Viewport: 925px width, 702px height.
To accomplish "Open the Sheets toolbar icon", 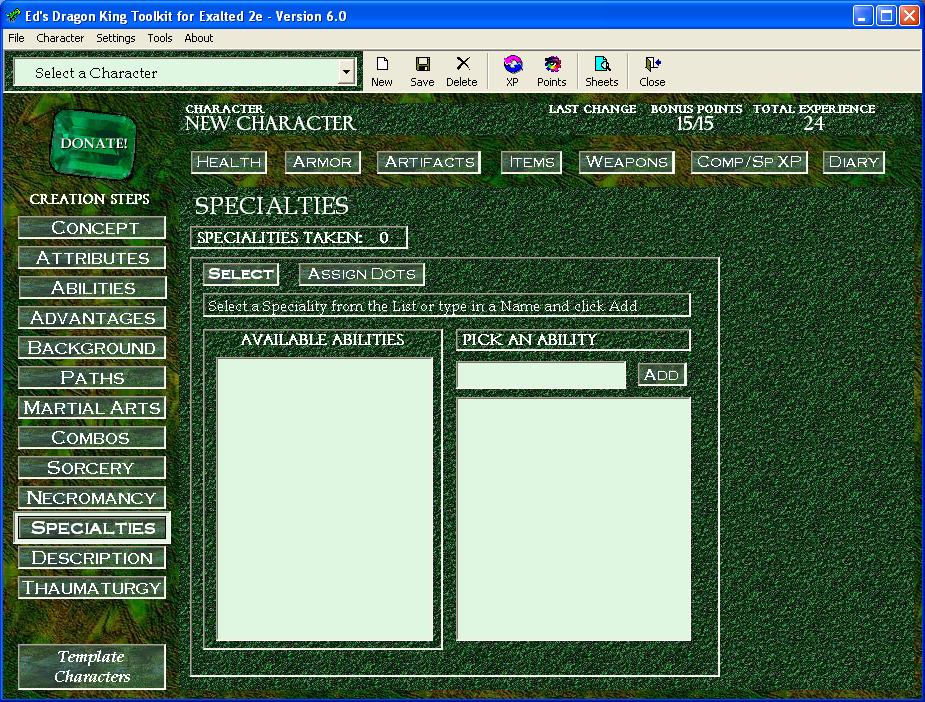I will pos(602,71).
